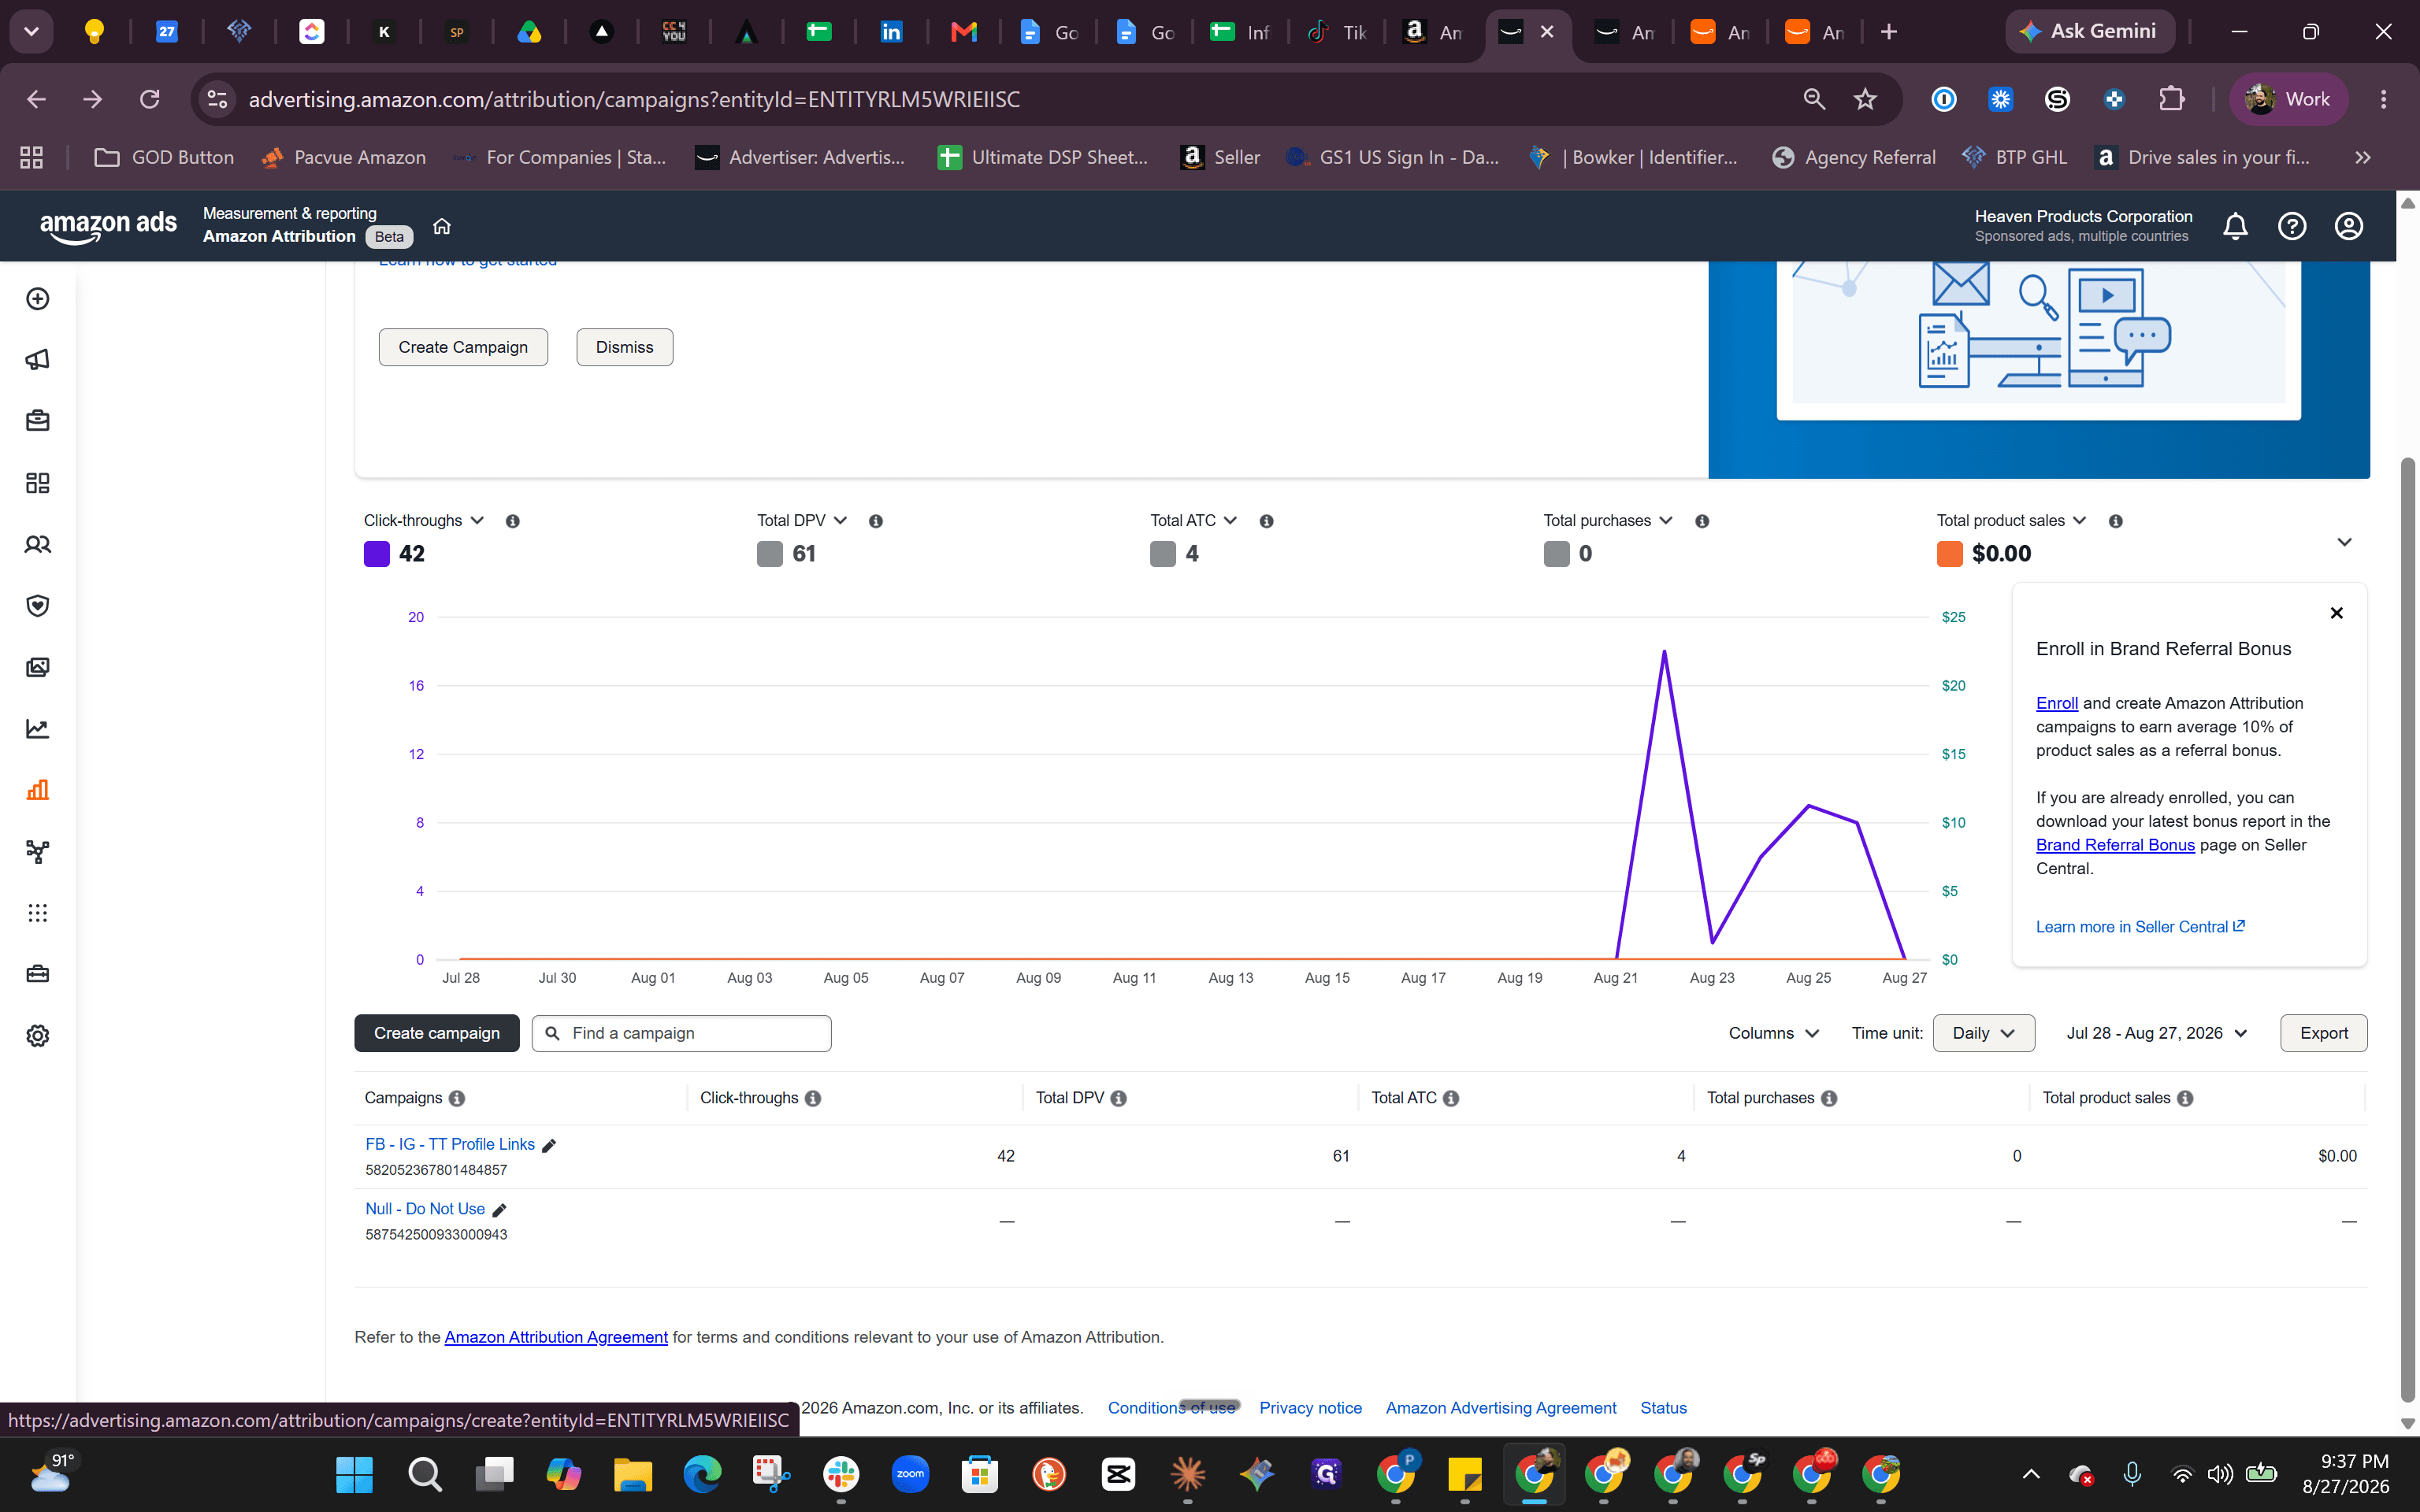The image size is (2420, 1512).
Task: Click the outlined Create Campaign banner button
Action: click(463, 347)
